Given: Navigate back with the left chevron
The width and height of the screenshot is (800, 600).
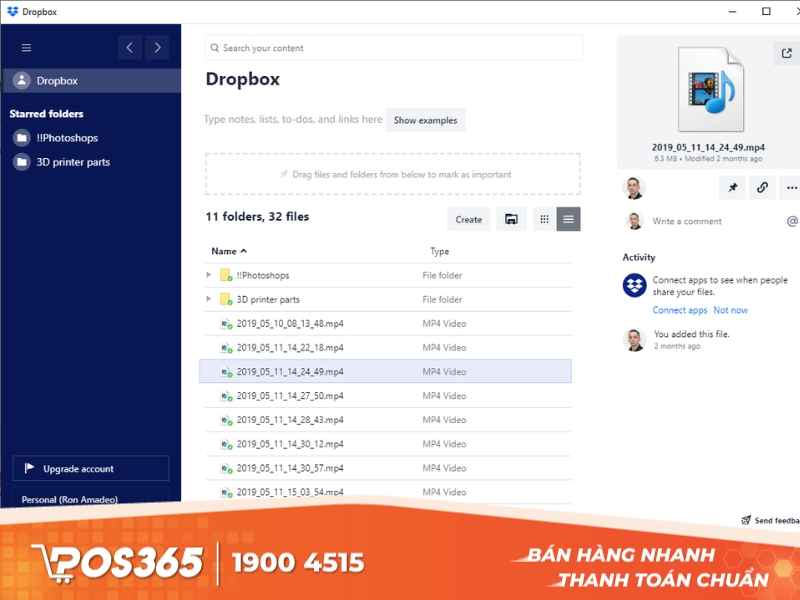Looking at the screenshot, I should coord(129,47).
